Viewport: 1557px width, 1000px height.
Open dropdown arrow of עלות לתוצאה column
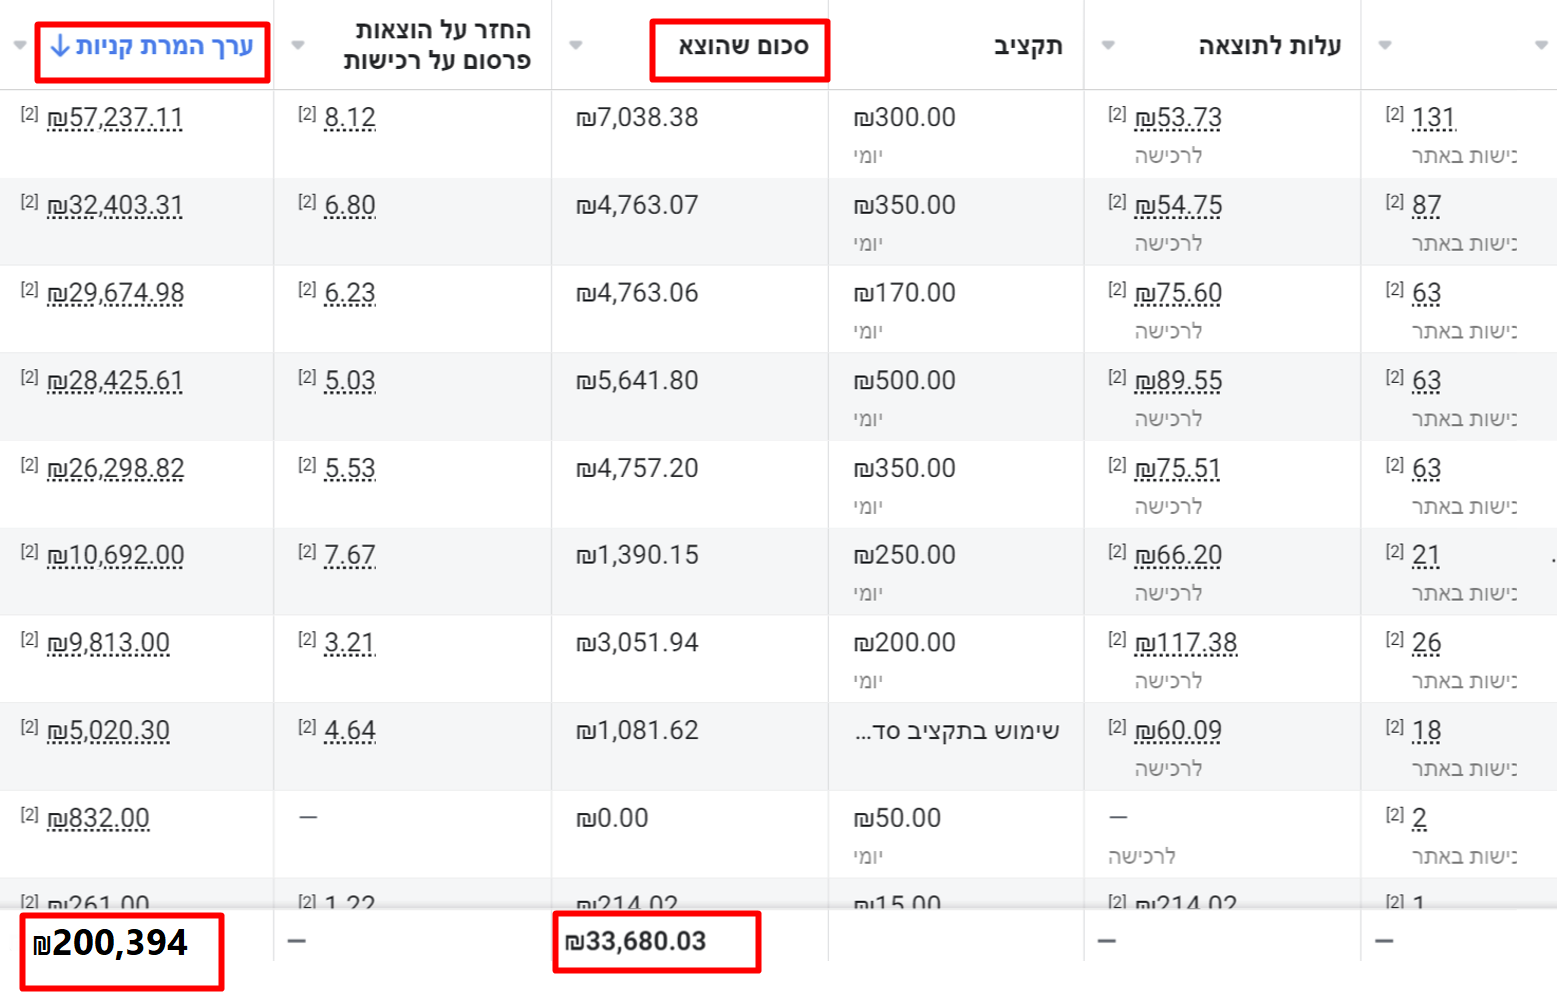click(1108, 46)
